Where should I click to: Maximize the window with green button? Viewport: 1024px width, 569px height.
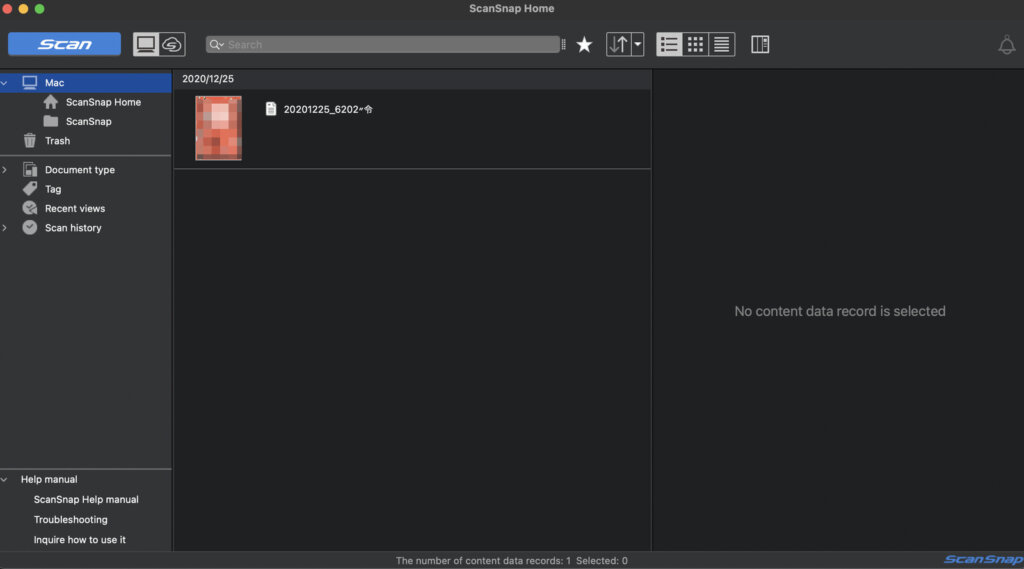click(40, 8)
